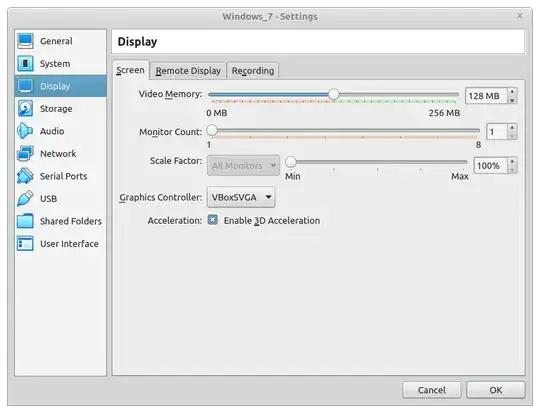Click the Video Memory slider handle
This screenshot has width=540, height=413.
333,94
